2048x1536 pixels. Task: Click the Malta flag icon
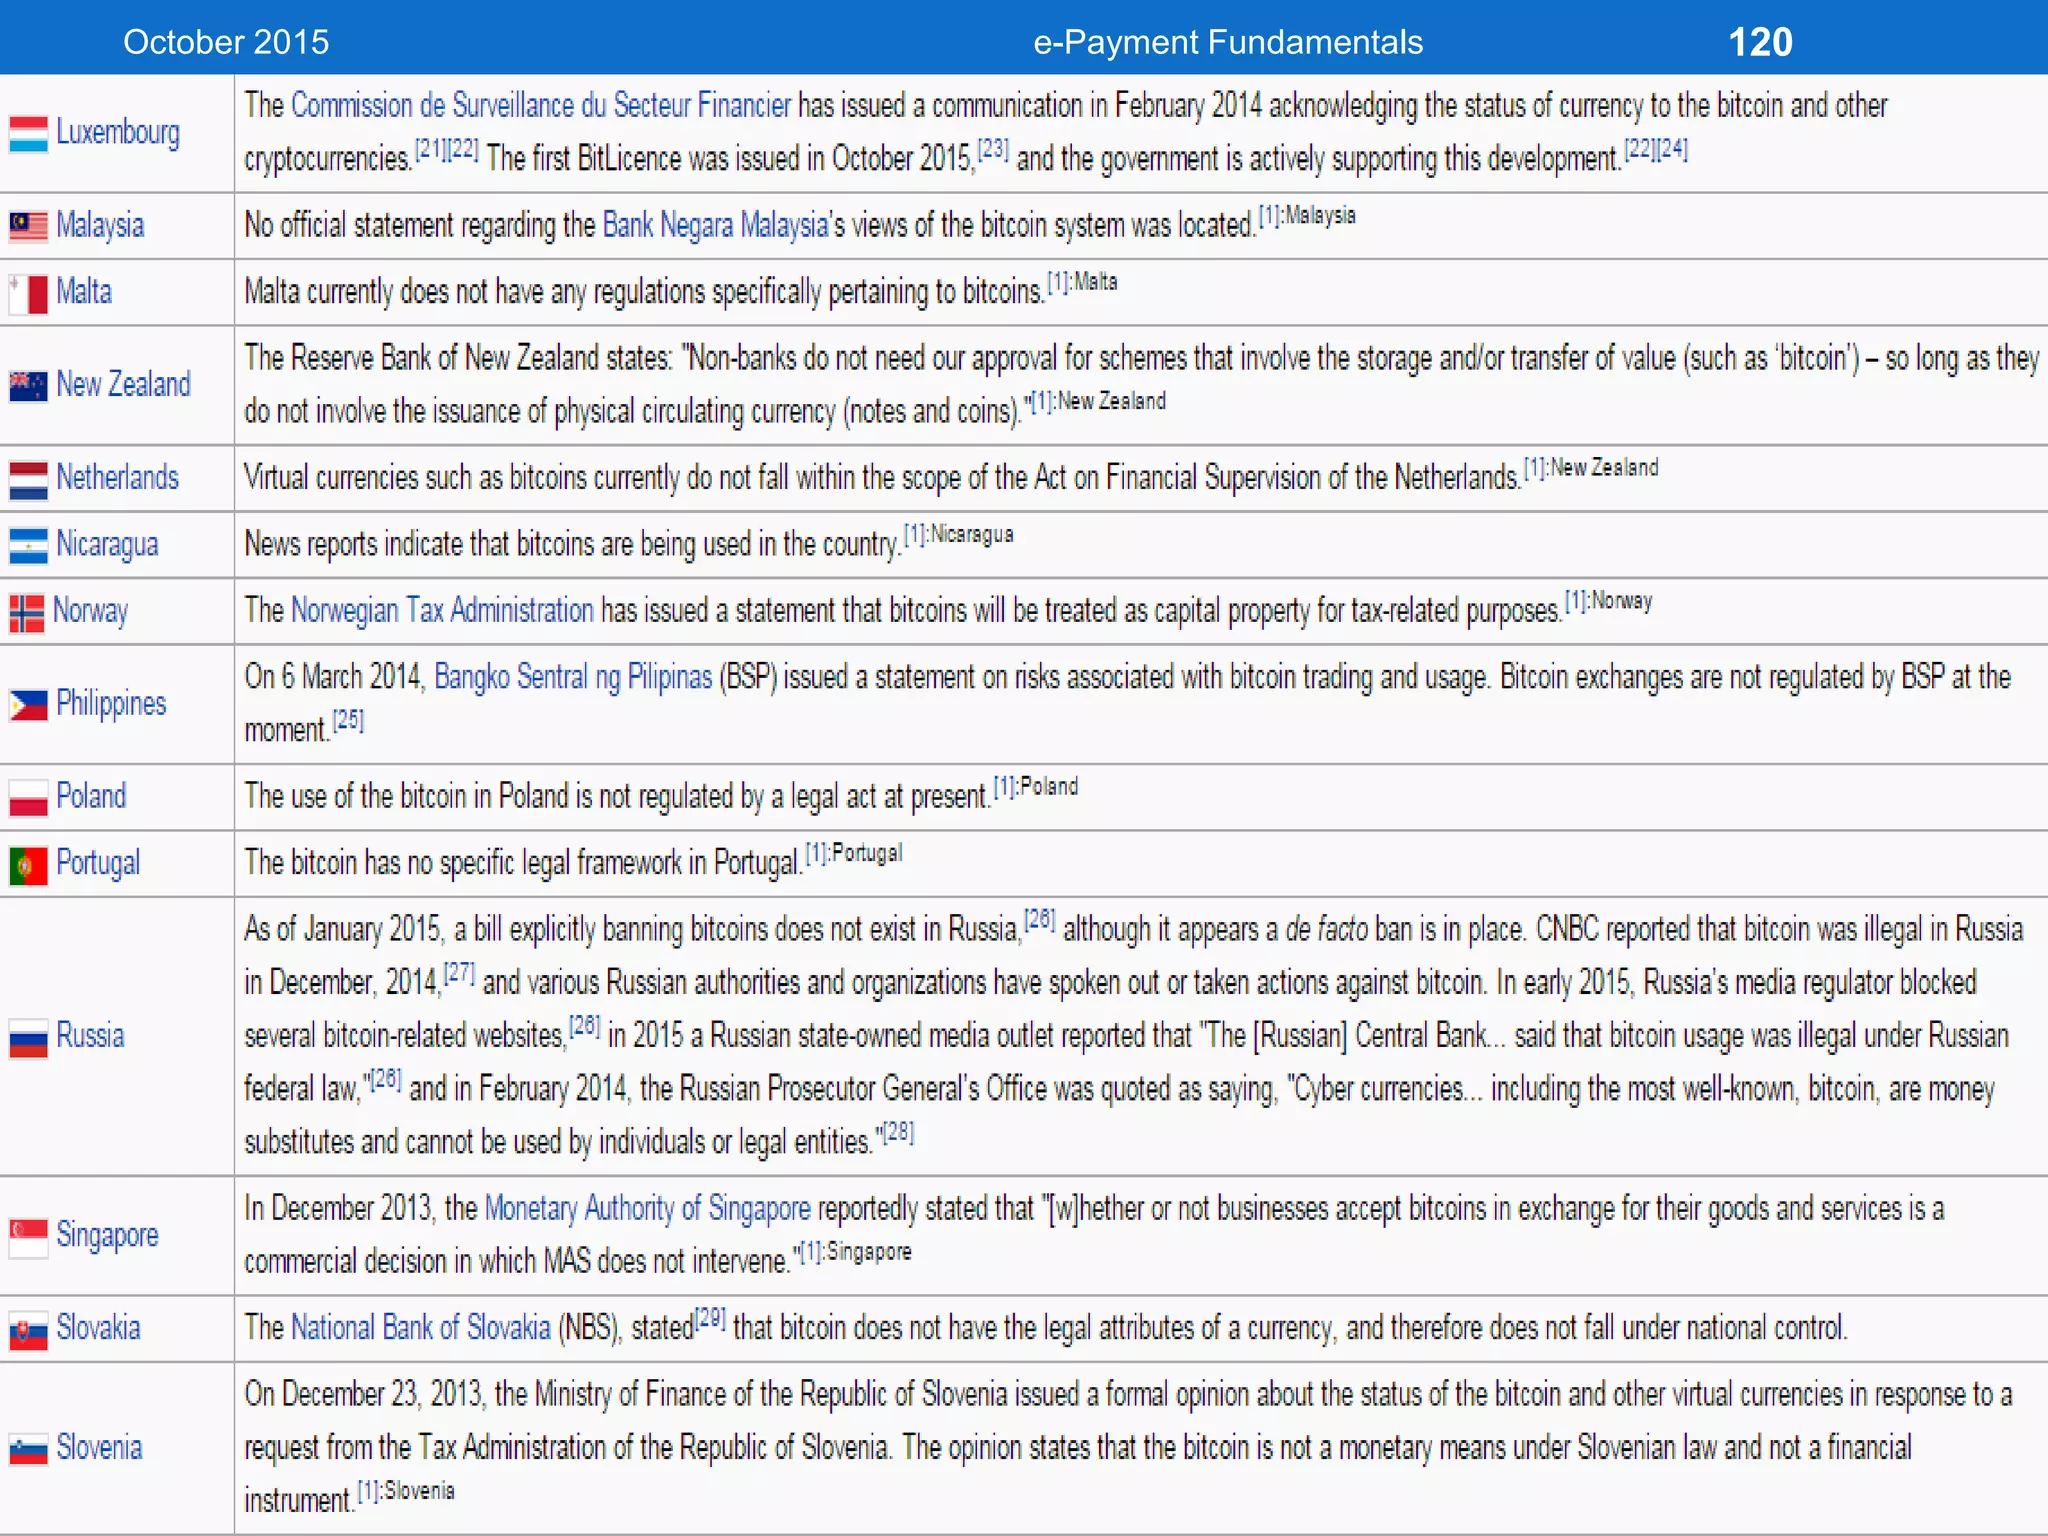[28, 294]
